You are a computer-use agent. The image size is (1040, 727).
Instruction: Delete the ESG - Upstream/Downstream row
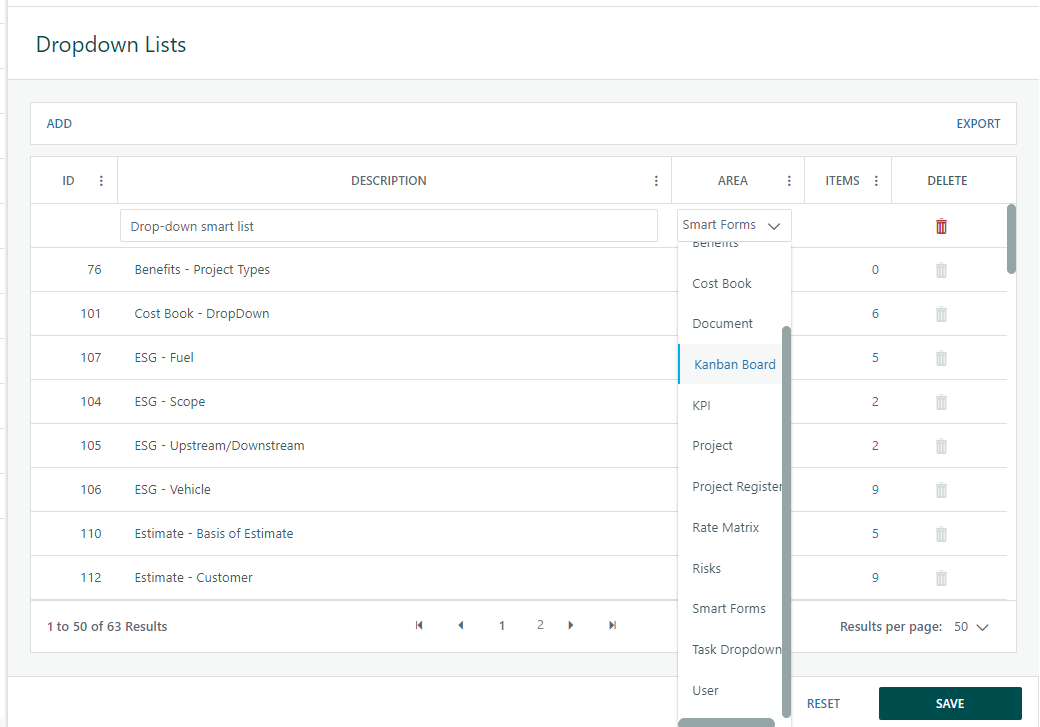941,446
